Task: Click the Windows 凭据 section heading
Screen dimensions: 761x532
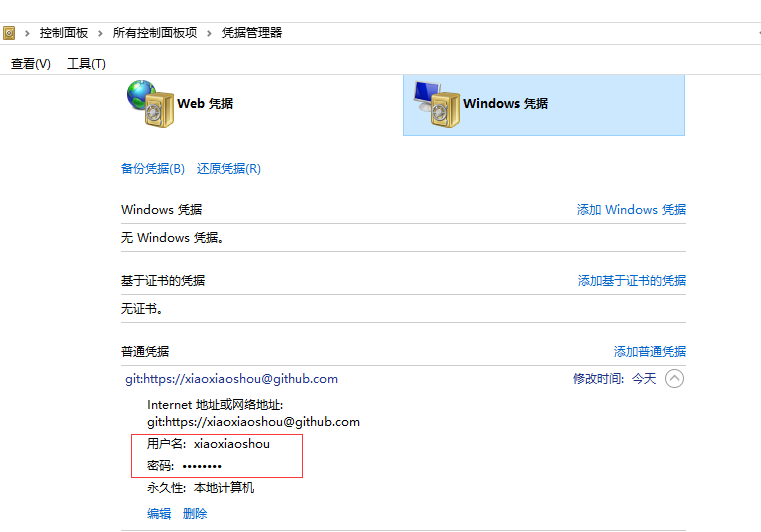Action: [x=161, y=210]
